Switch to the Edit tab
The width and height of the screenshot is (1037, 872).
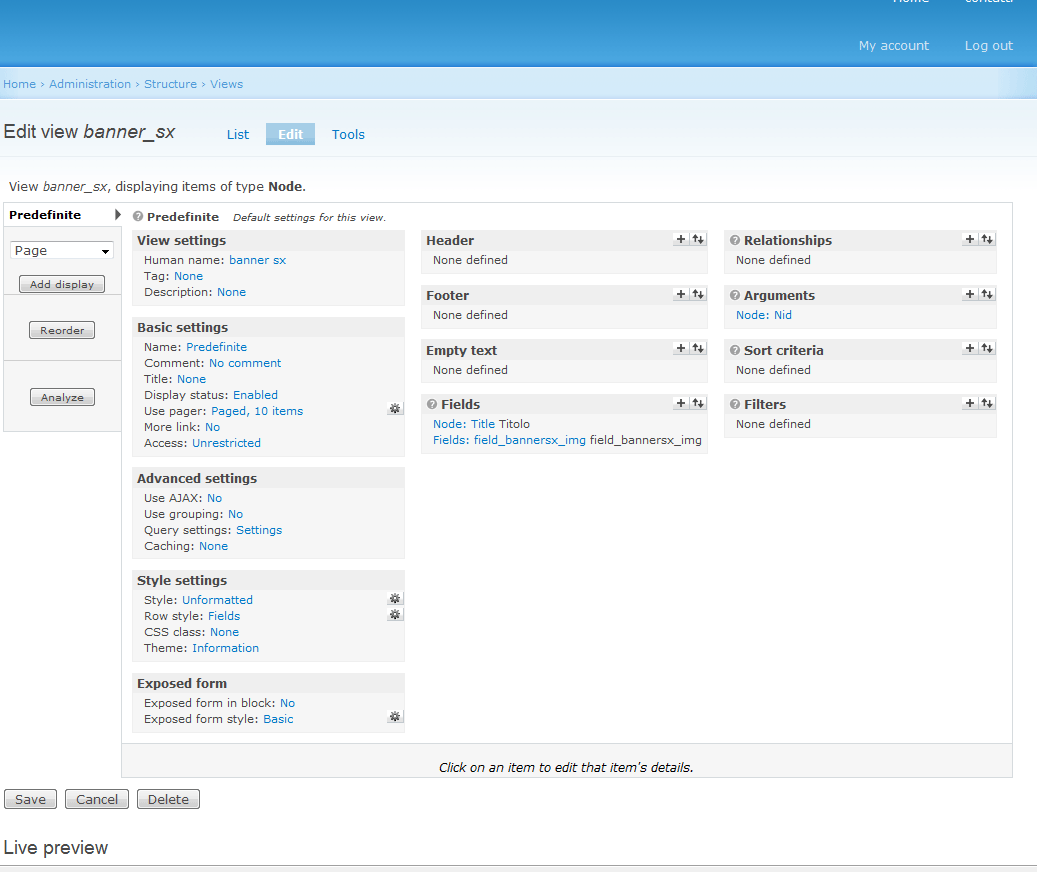[290, 134]
